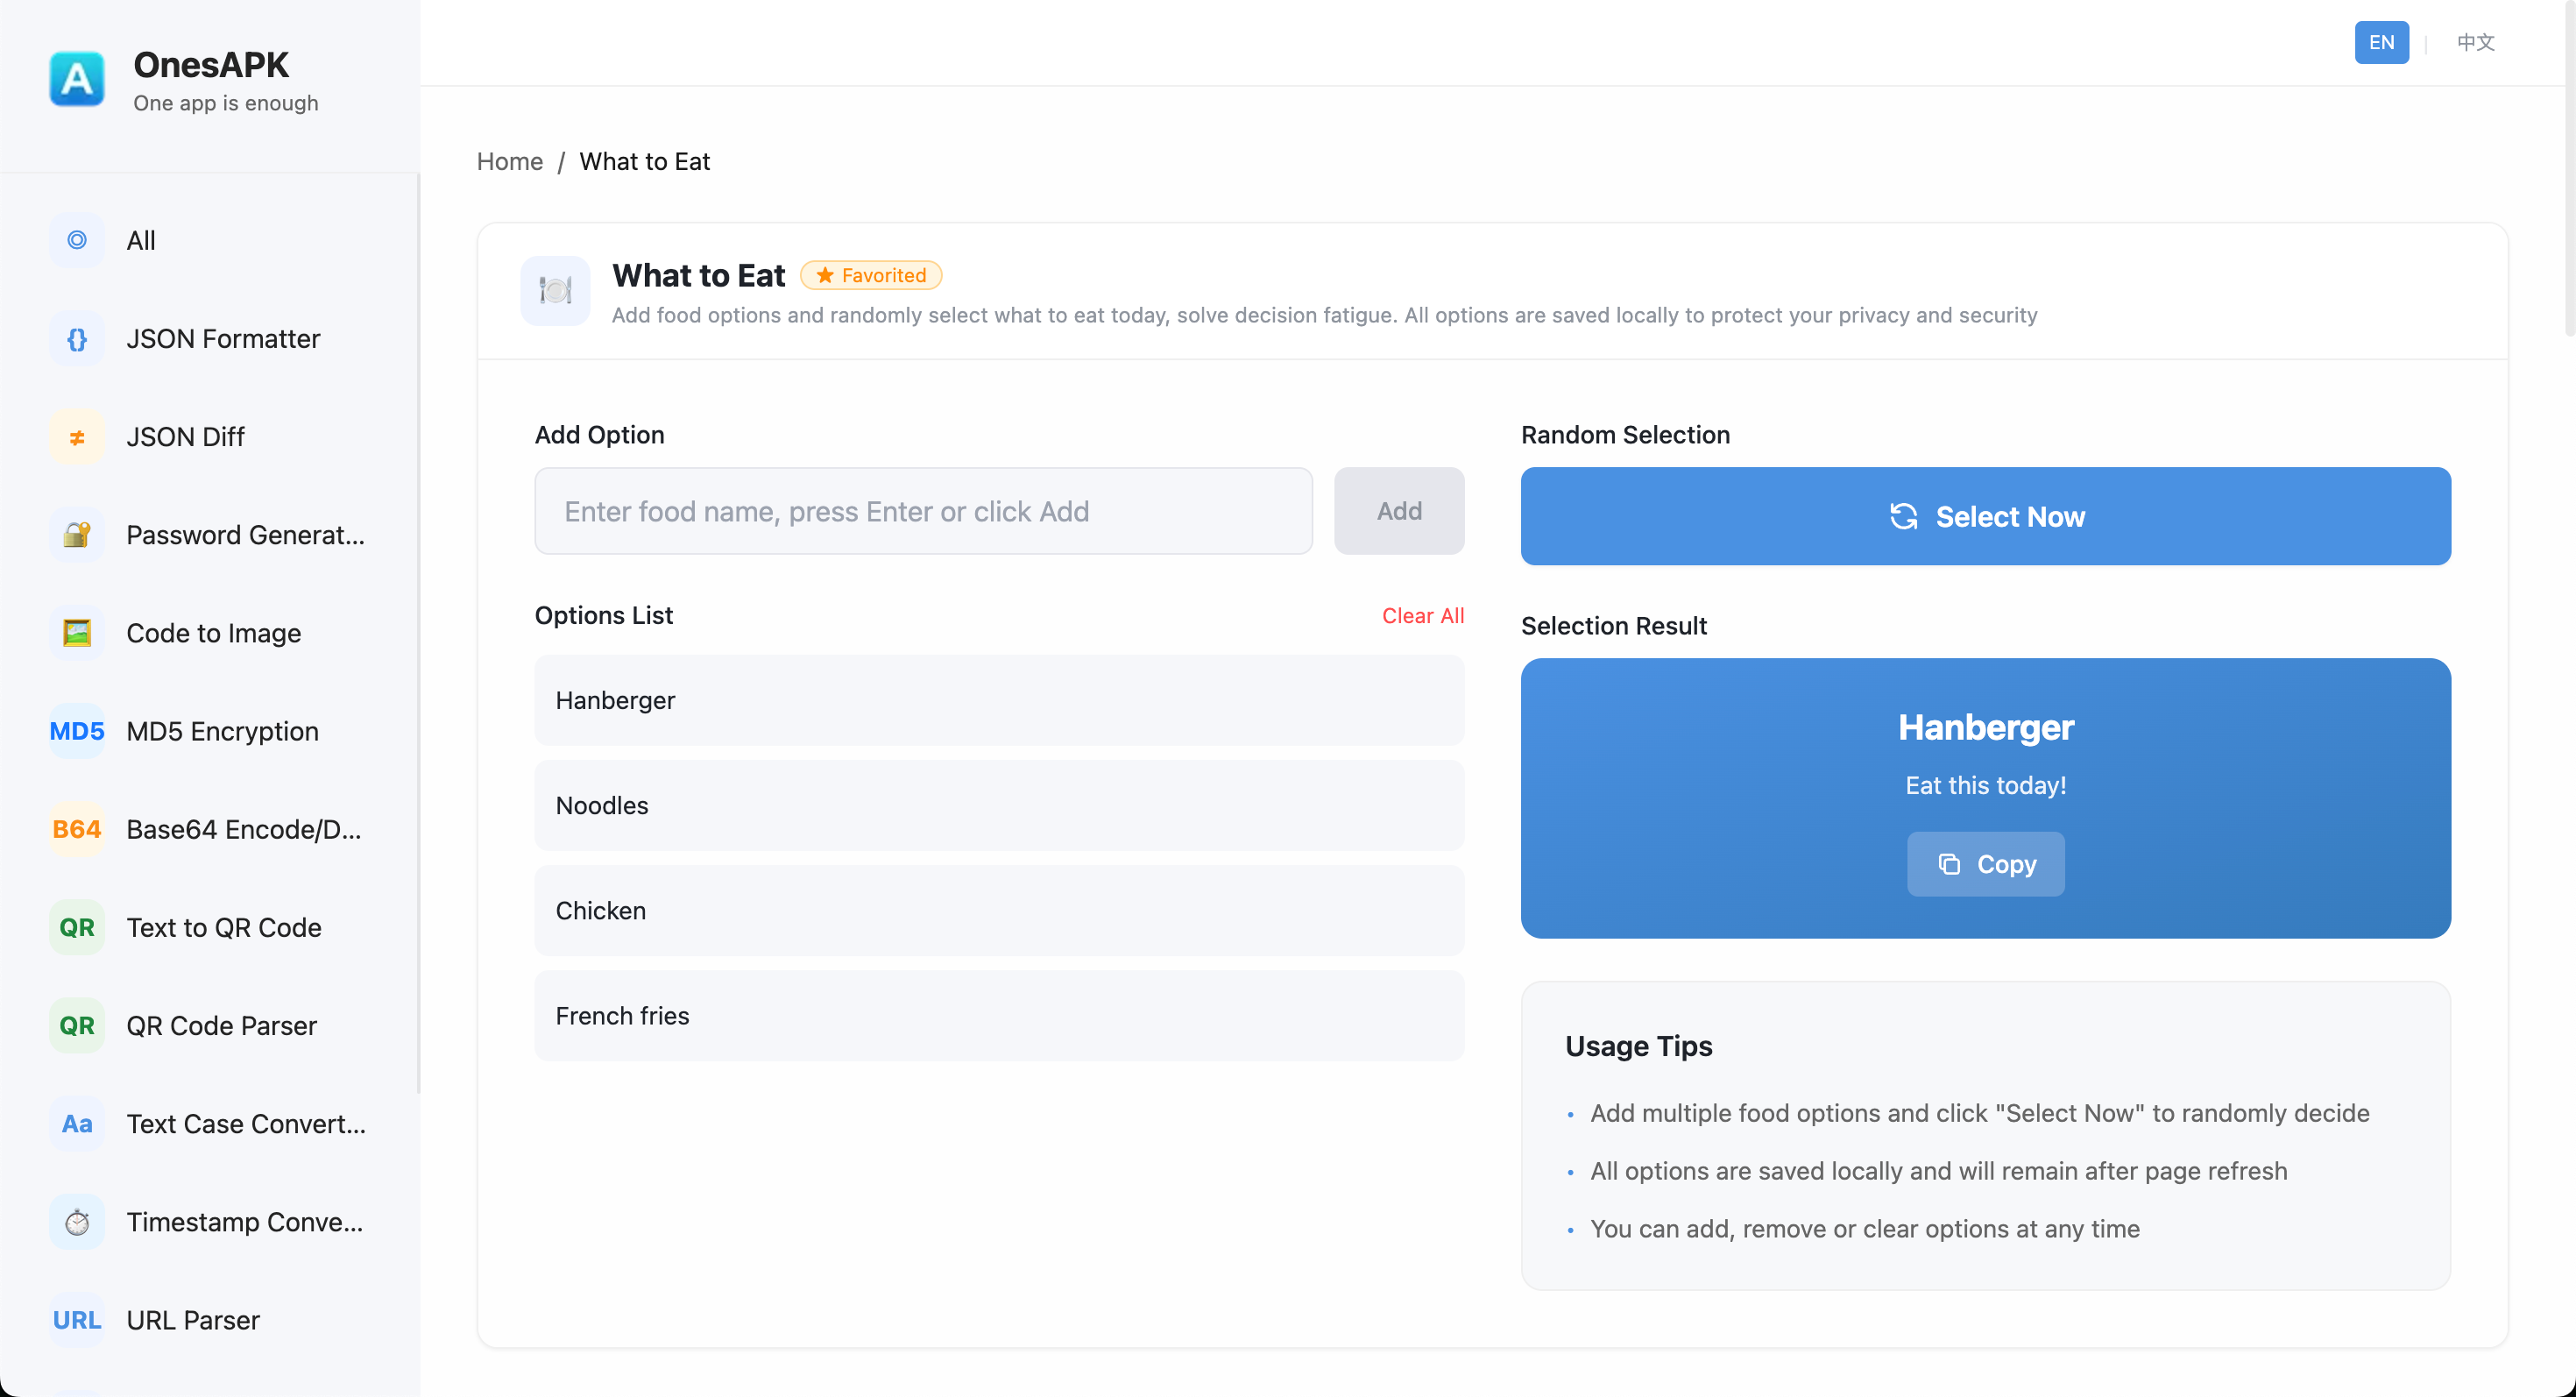Go back to Home via breadcrumb
This screenshot has width=2576, height=1397.
pos(509,161)
